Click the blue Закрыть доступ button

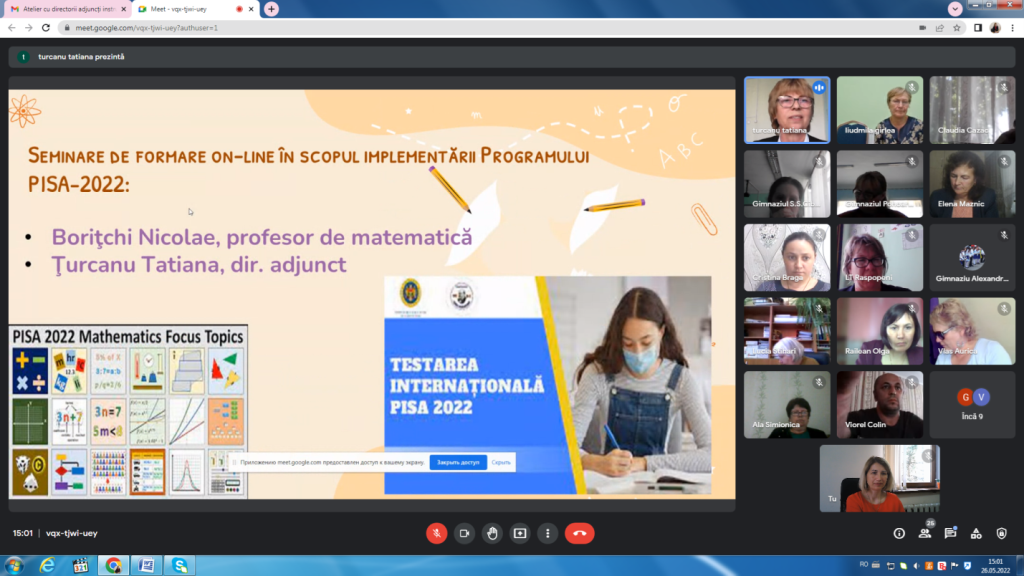[x=458, y=462]
